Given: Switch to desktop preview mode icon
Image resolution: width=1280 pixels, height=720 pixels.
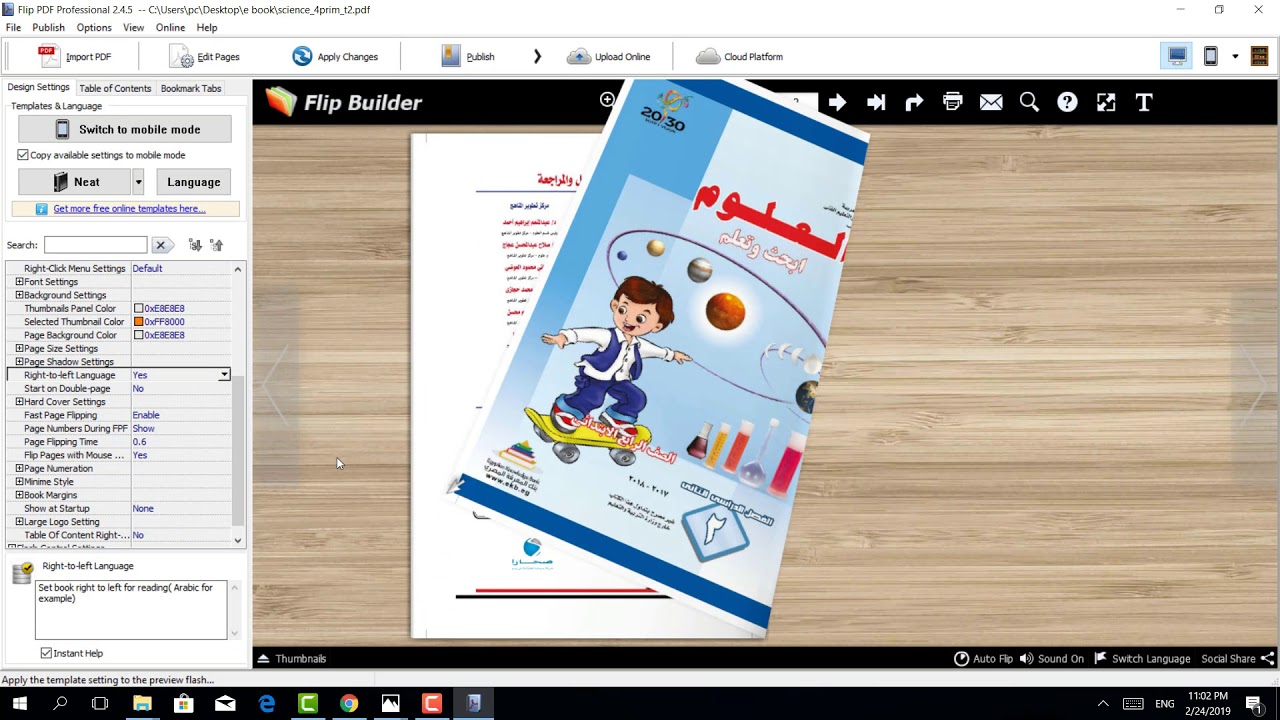Looking at the screenshot, I should (x=1177, y=57).
